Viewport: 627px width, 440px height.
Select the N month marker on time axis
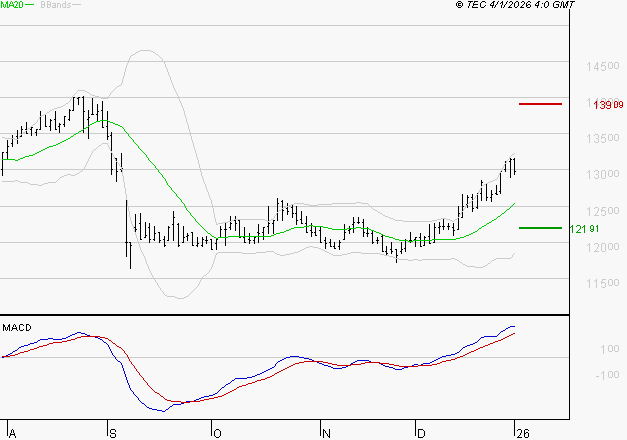(324, 433)
